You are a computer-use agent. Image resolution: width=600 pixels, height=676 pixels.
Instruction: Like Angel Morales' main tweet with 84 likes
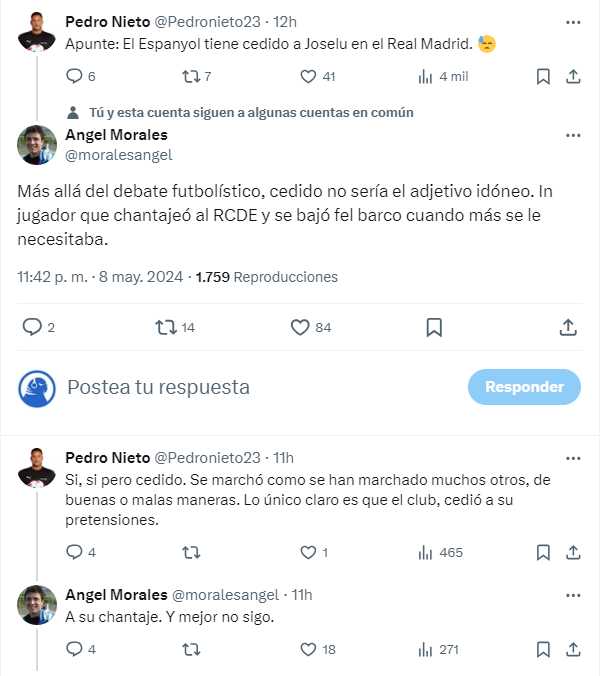300,327
